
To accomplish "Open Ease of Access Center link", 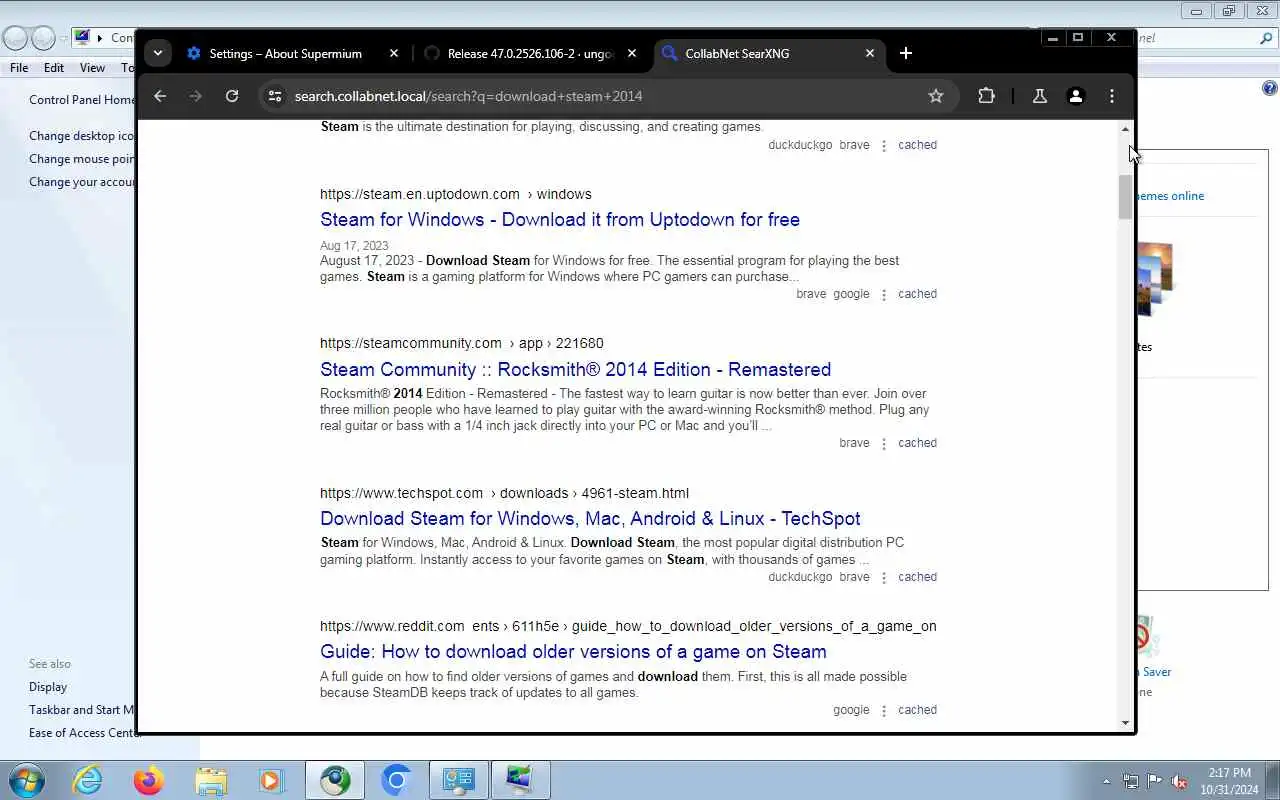I will click(82, 733).
